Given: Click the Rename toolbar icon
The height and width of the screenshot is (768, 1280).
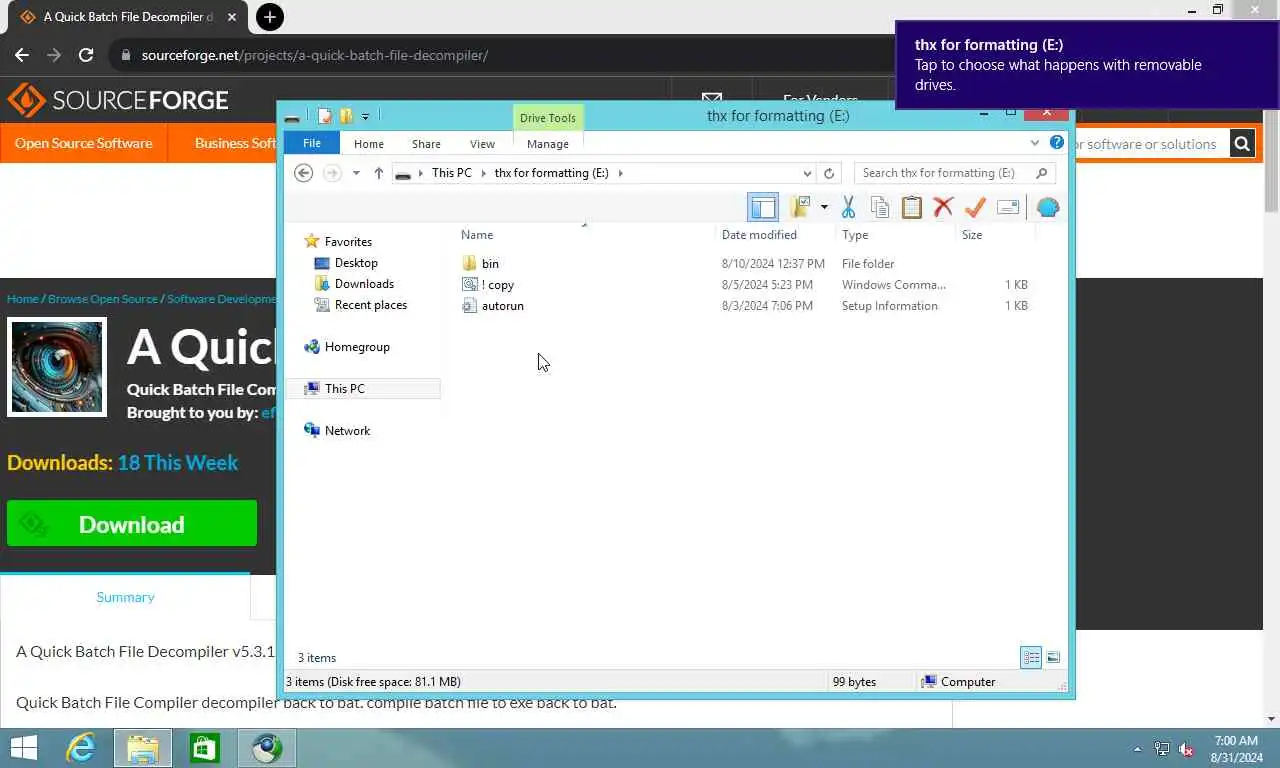Looking at the screenshot, I should click(1008, 207).
